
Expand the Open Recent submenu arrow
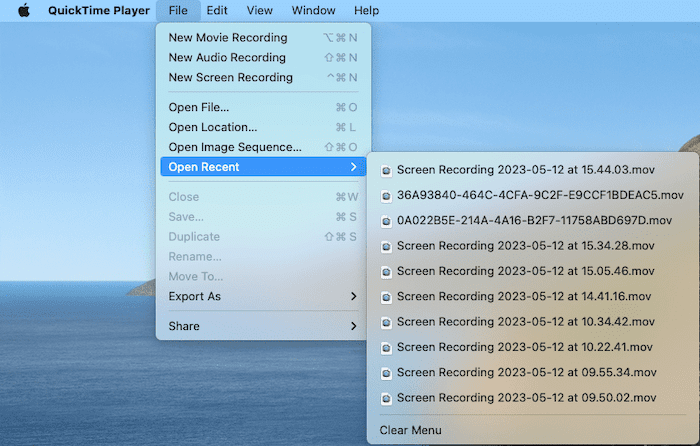point(353,167)
